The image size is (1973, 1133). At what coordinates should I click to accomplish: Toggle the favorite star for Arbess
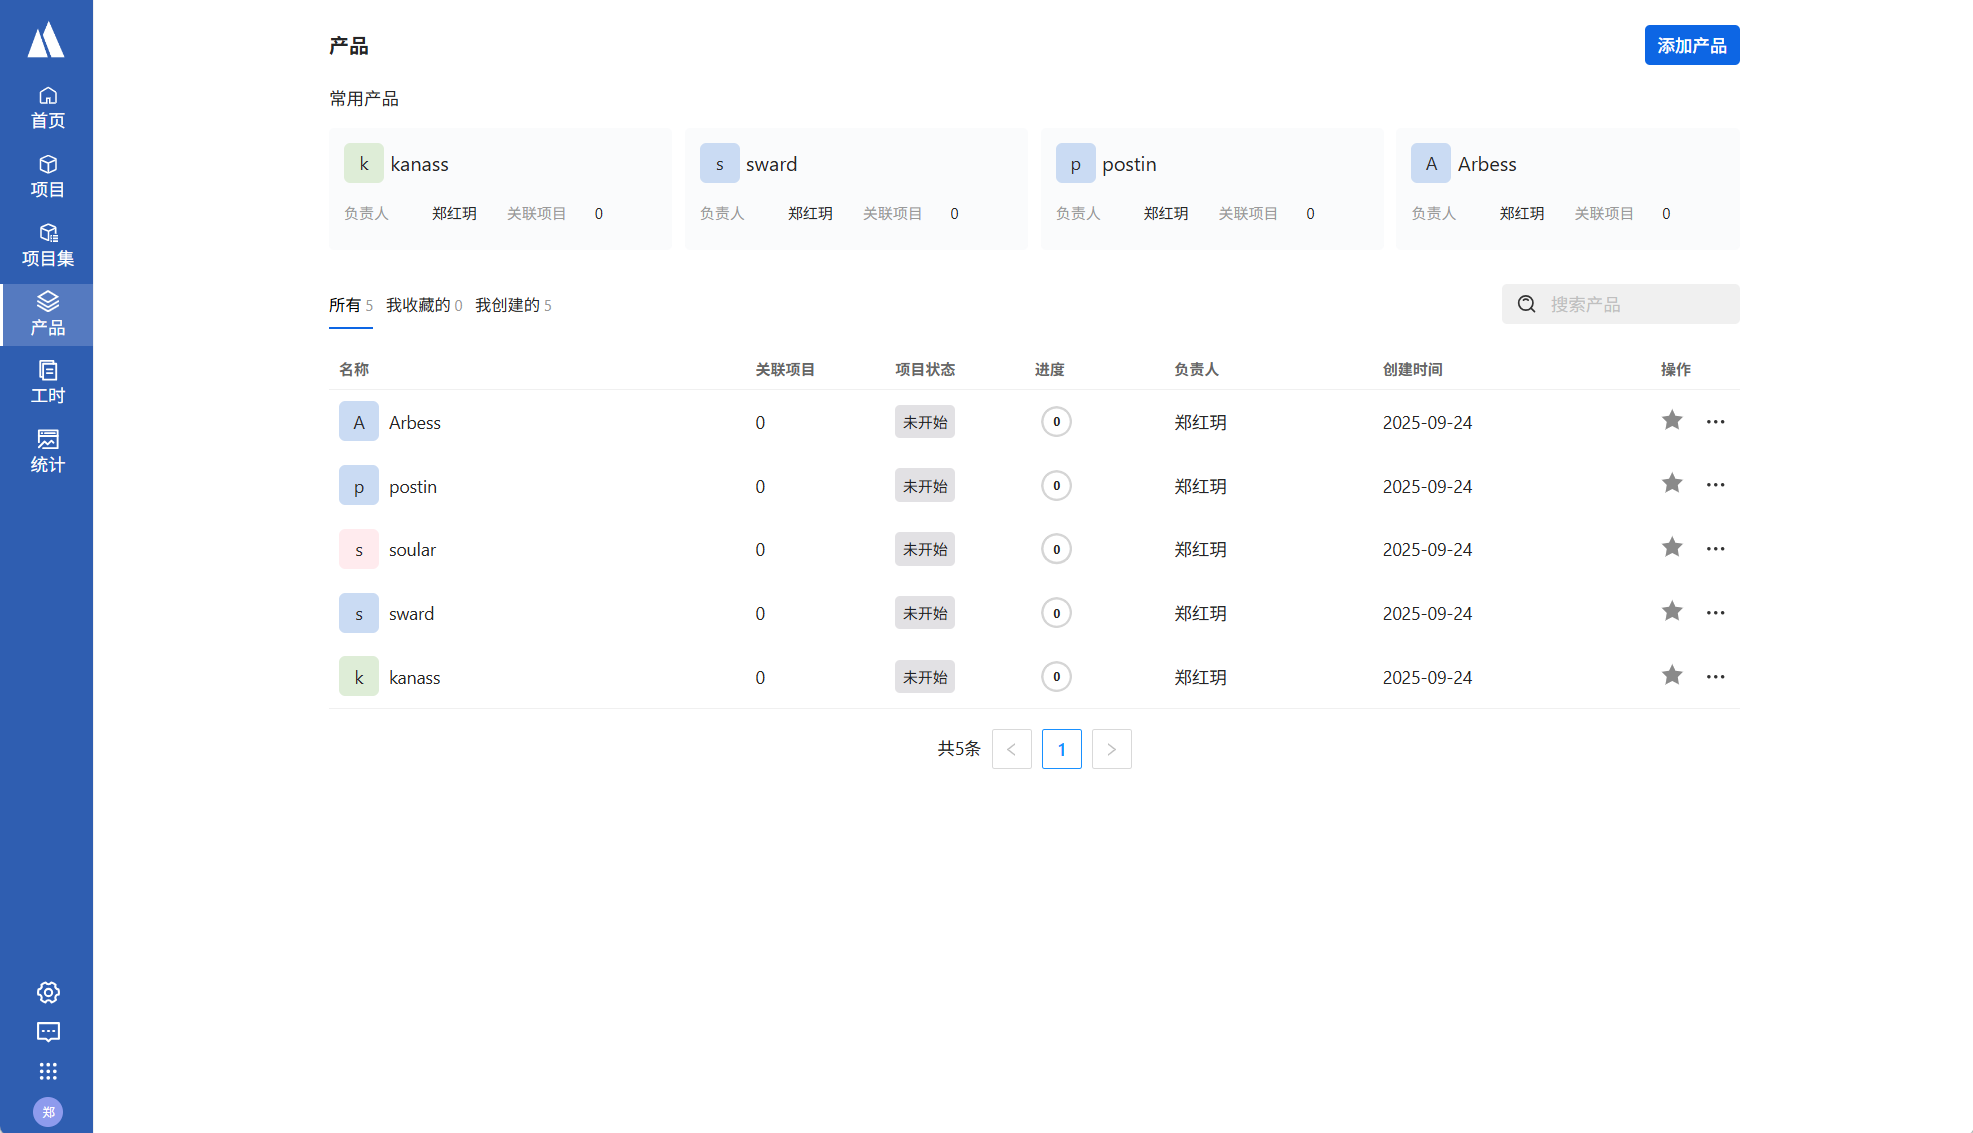pyautogui.click(x=1672, y=421)
